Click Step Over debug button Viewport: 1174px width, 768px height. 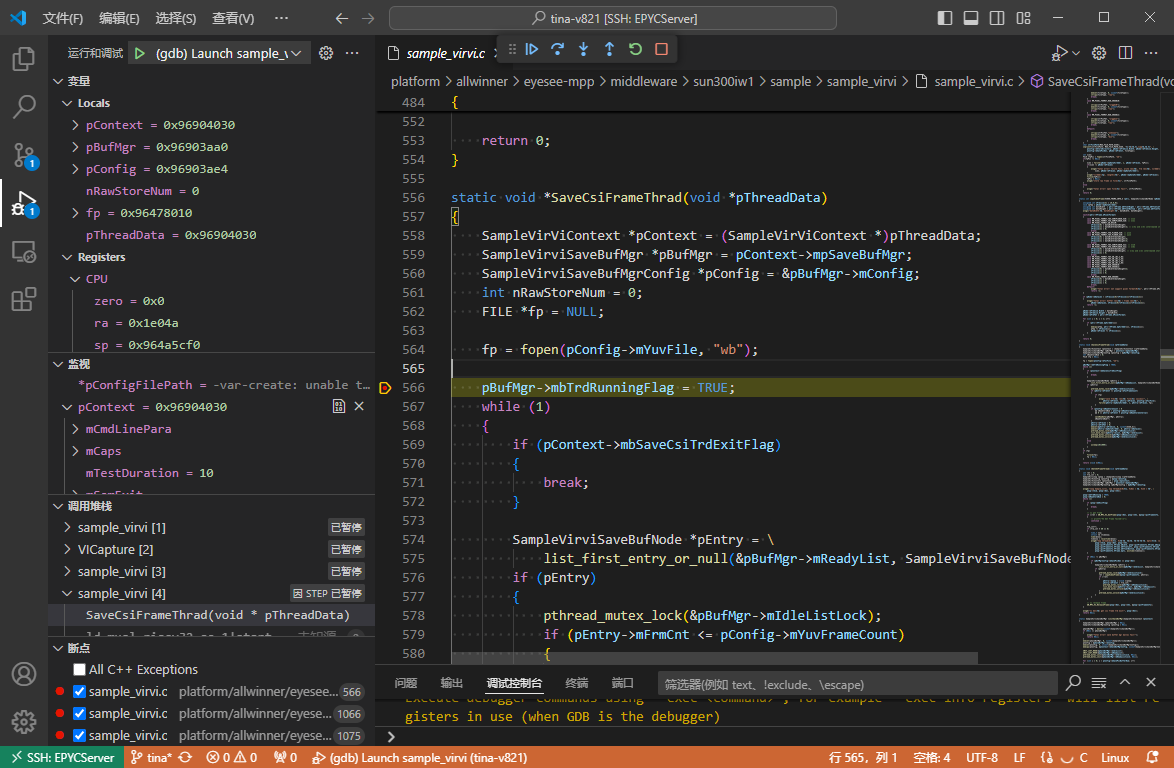558,49
